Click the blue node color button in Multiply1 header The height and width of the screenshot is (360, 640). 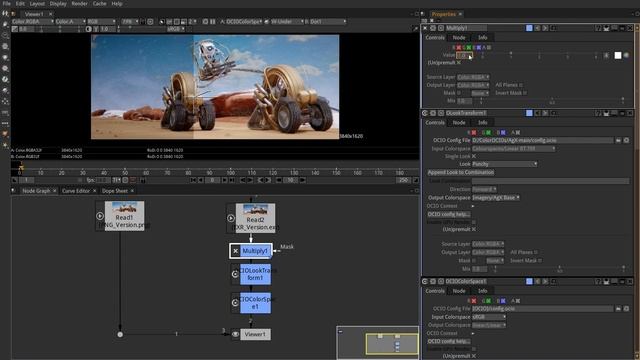click(529, 28)
